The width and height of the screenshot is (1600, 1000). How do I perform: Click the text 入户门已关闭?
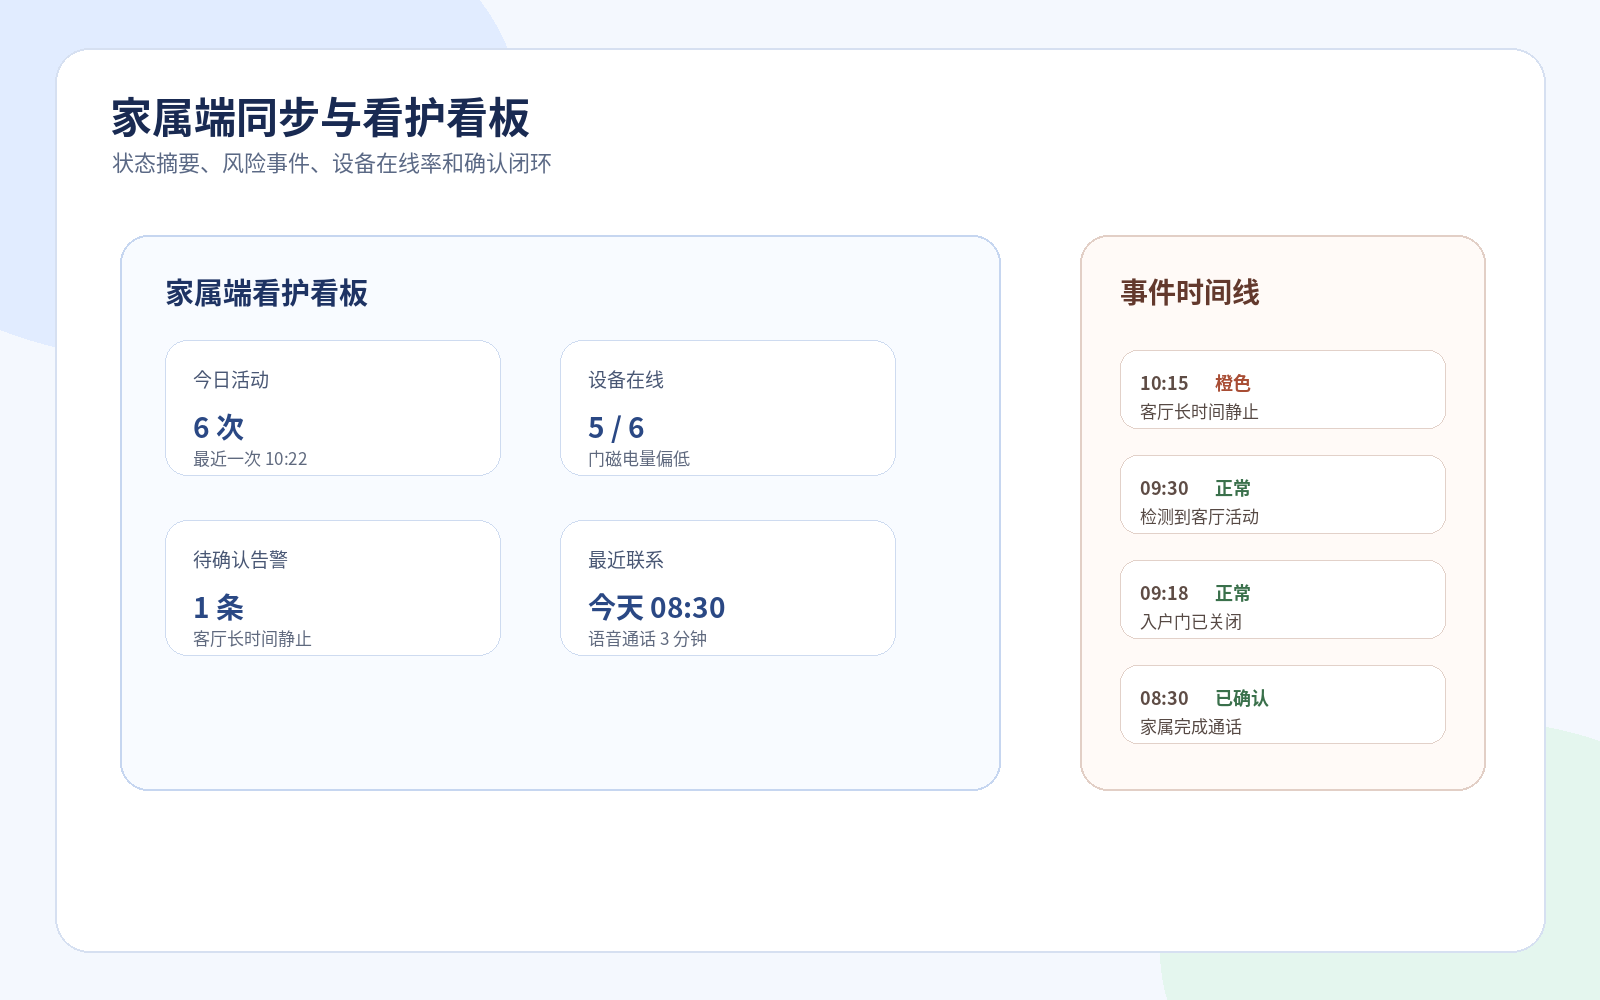pos(1191,621)
